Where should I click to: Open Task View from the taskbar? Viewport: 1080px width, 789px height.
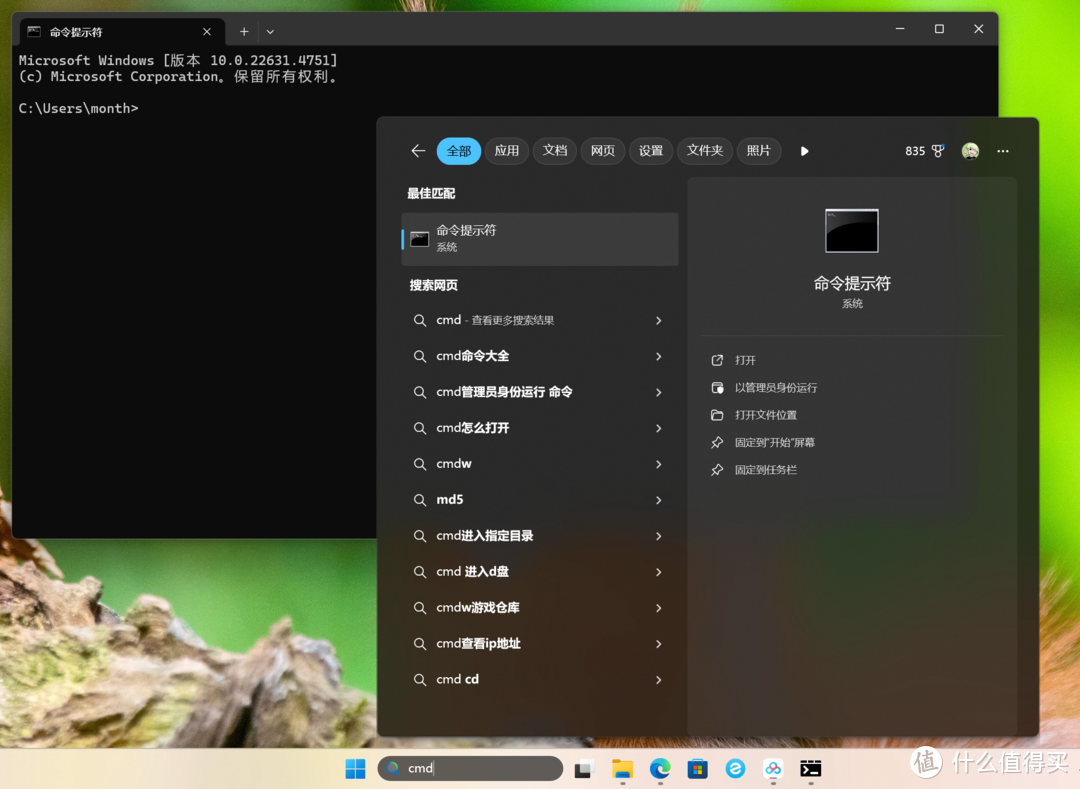pos(584,768)
